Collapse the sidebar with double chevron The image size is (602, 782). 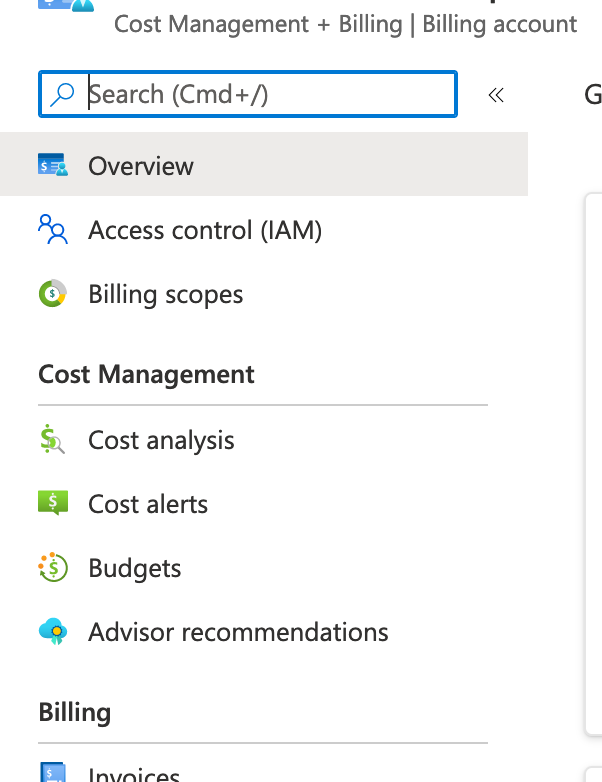[495, 95]
